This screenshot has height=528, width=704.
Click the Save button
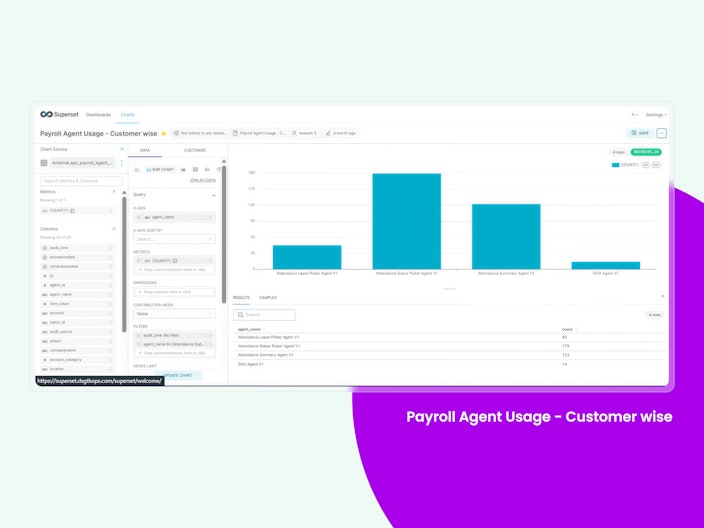pos(640,133)
